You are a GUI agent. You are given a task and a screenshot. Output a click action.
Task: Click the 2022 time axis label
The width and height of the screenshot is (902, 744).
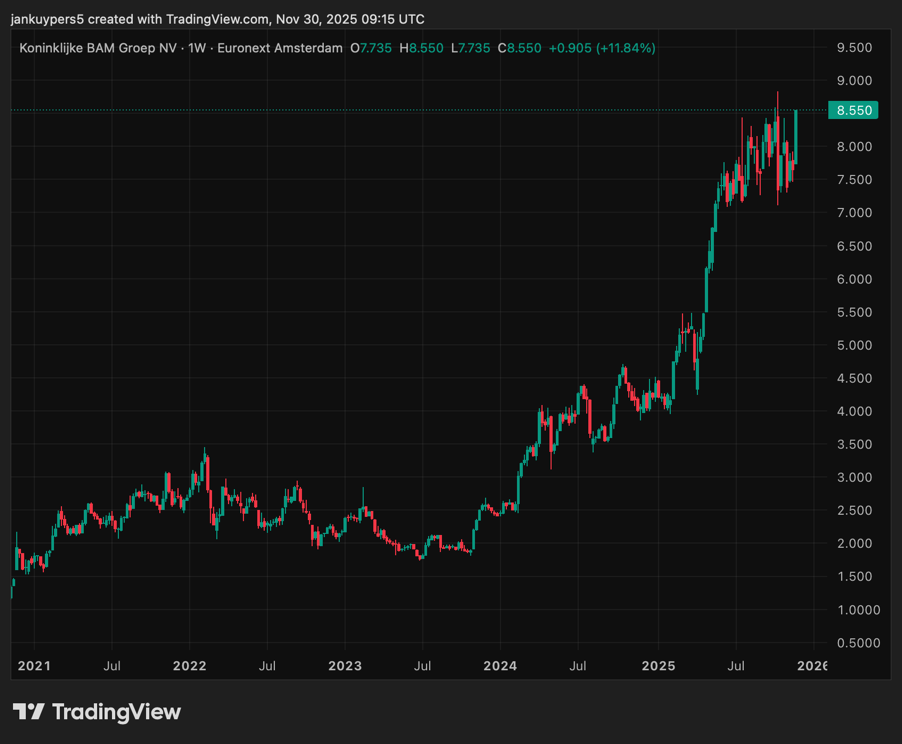click(189, 666)
